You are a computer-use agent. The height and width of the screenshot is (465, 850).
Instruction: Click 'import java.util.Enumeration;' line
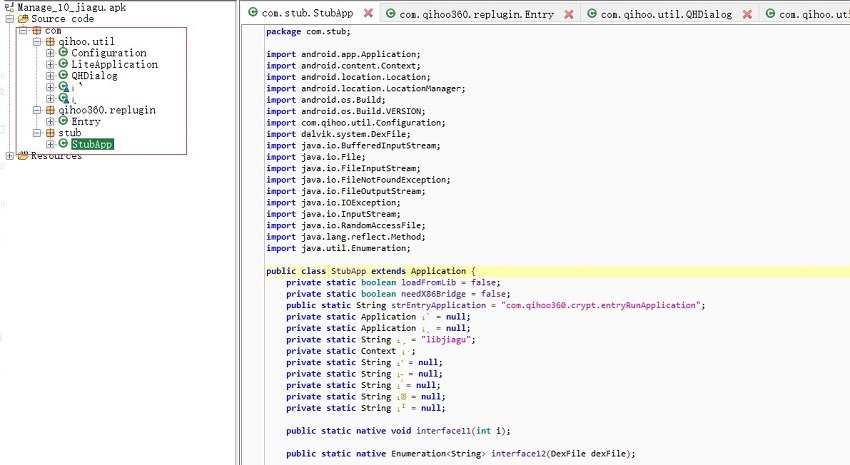pyautogui.click(x=338, y=248)
